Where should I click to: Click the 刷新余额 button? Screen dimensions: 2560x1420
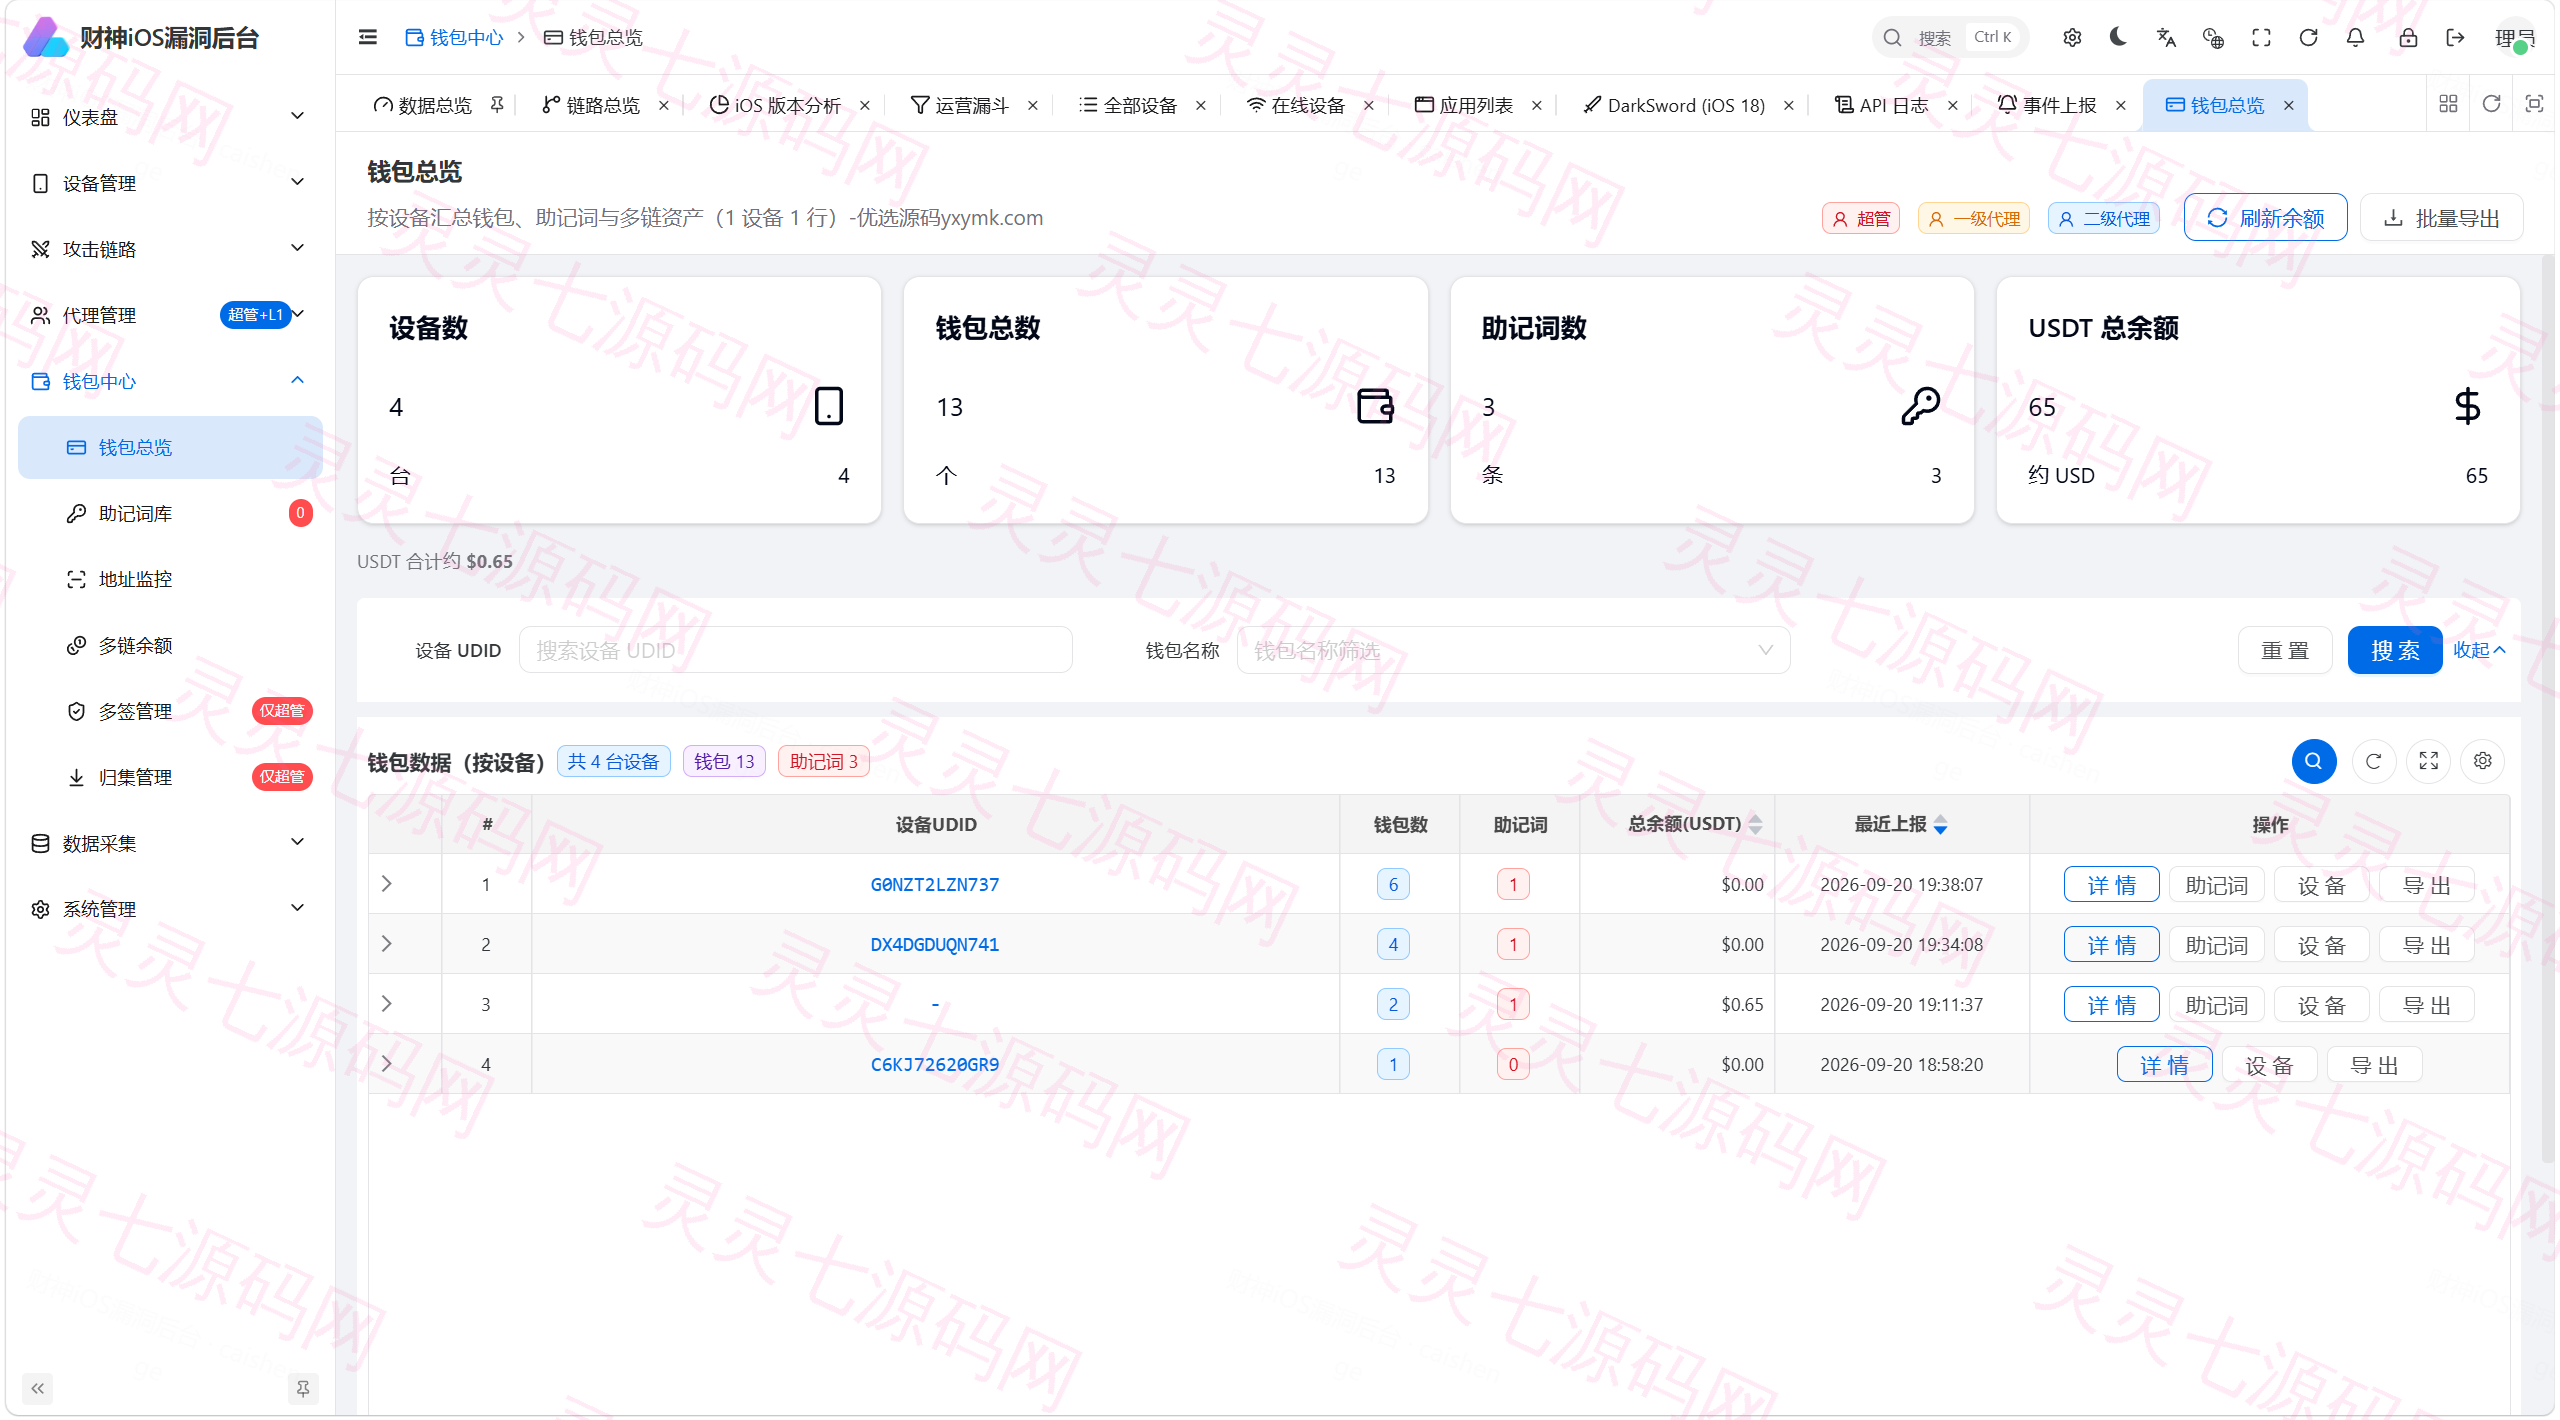click(2265, 218)
